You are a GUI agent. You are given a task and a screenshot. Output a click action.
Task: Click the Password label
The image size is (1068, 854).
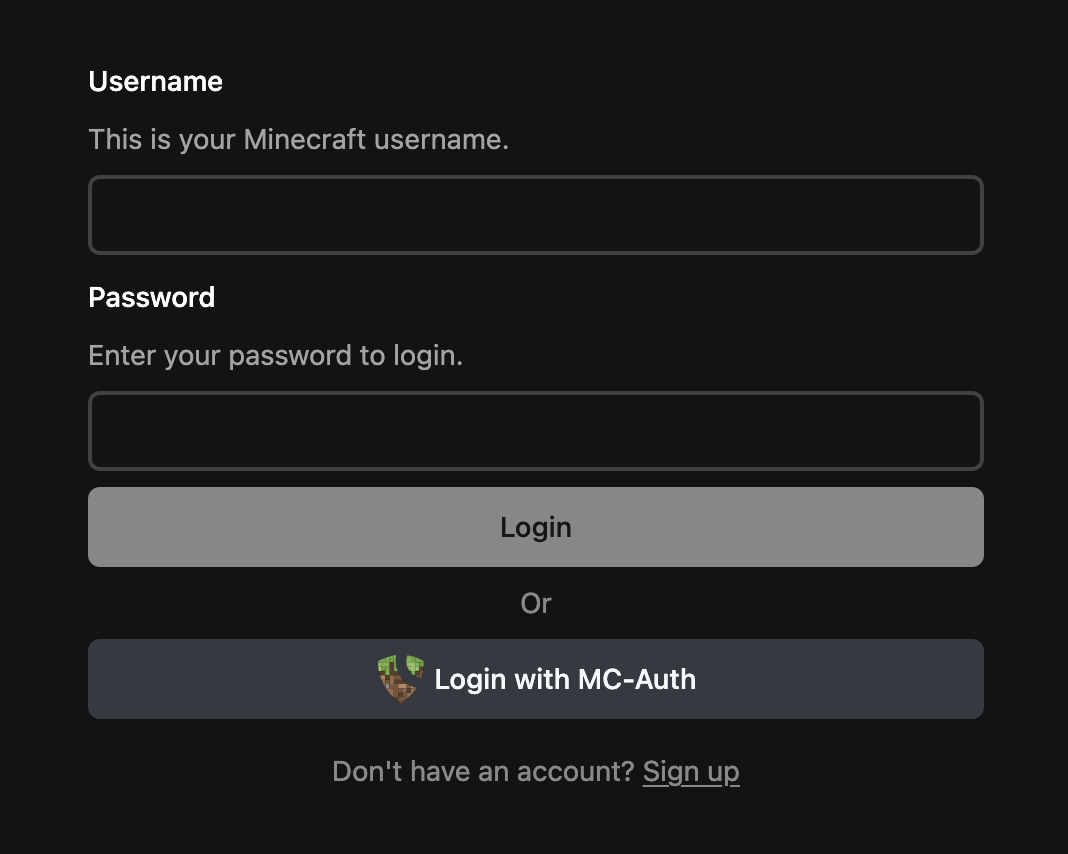point(152,297)
